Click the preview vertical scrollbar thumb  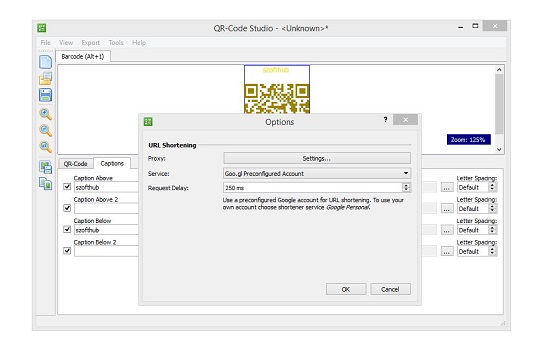coord(499,104)
